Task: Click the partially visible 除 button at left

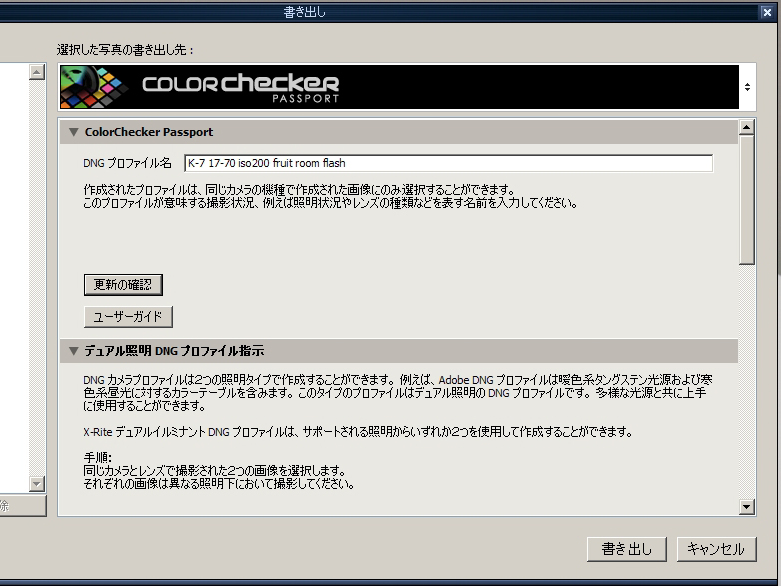Action: click(x=23, y=506)
